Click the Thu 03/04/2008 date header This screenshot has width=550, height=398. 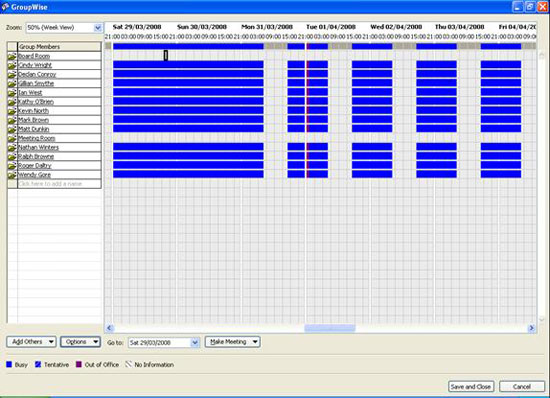point(460,27)
